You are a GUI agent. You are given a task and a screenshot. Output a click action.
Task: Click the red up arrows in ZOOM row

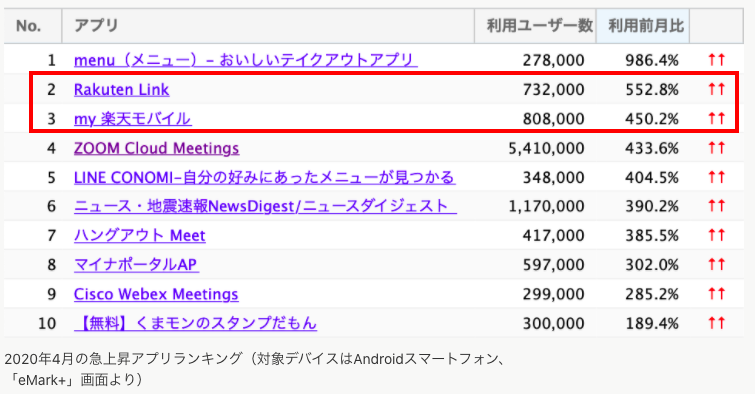(716, 147)
